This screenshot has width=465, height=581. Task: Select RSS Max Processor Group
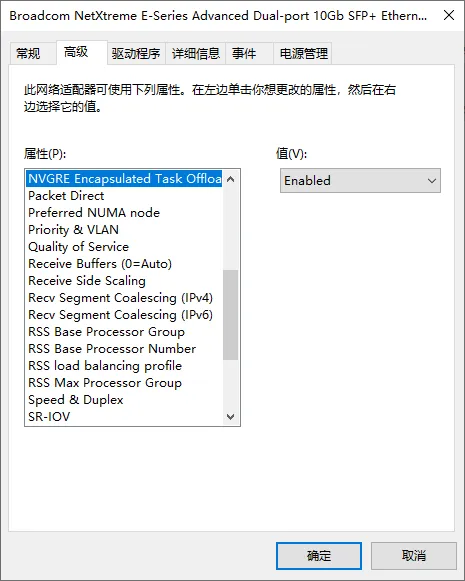tap(124, 383)
